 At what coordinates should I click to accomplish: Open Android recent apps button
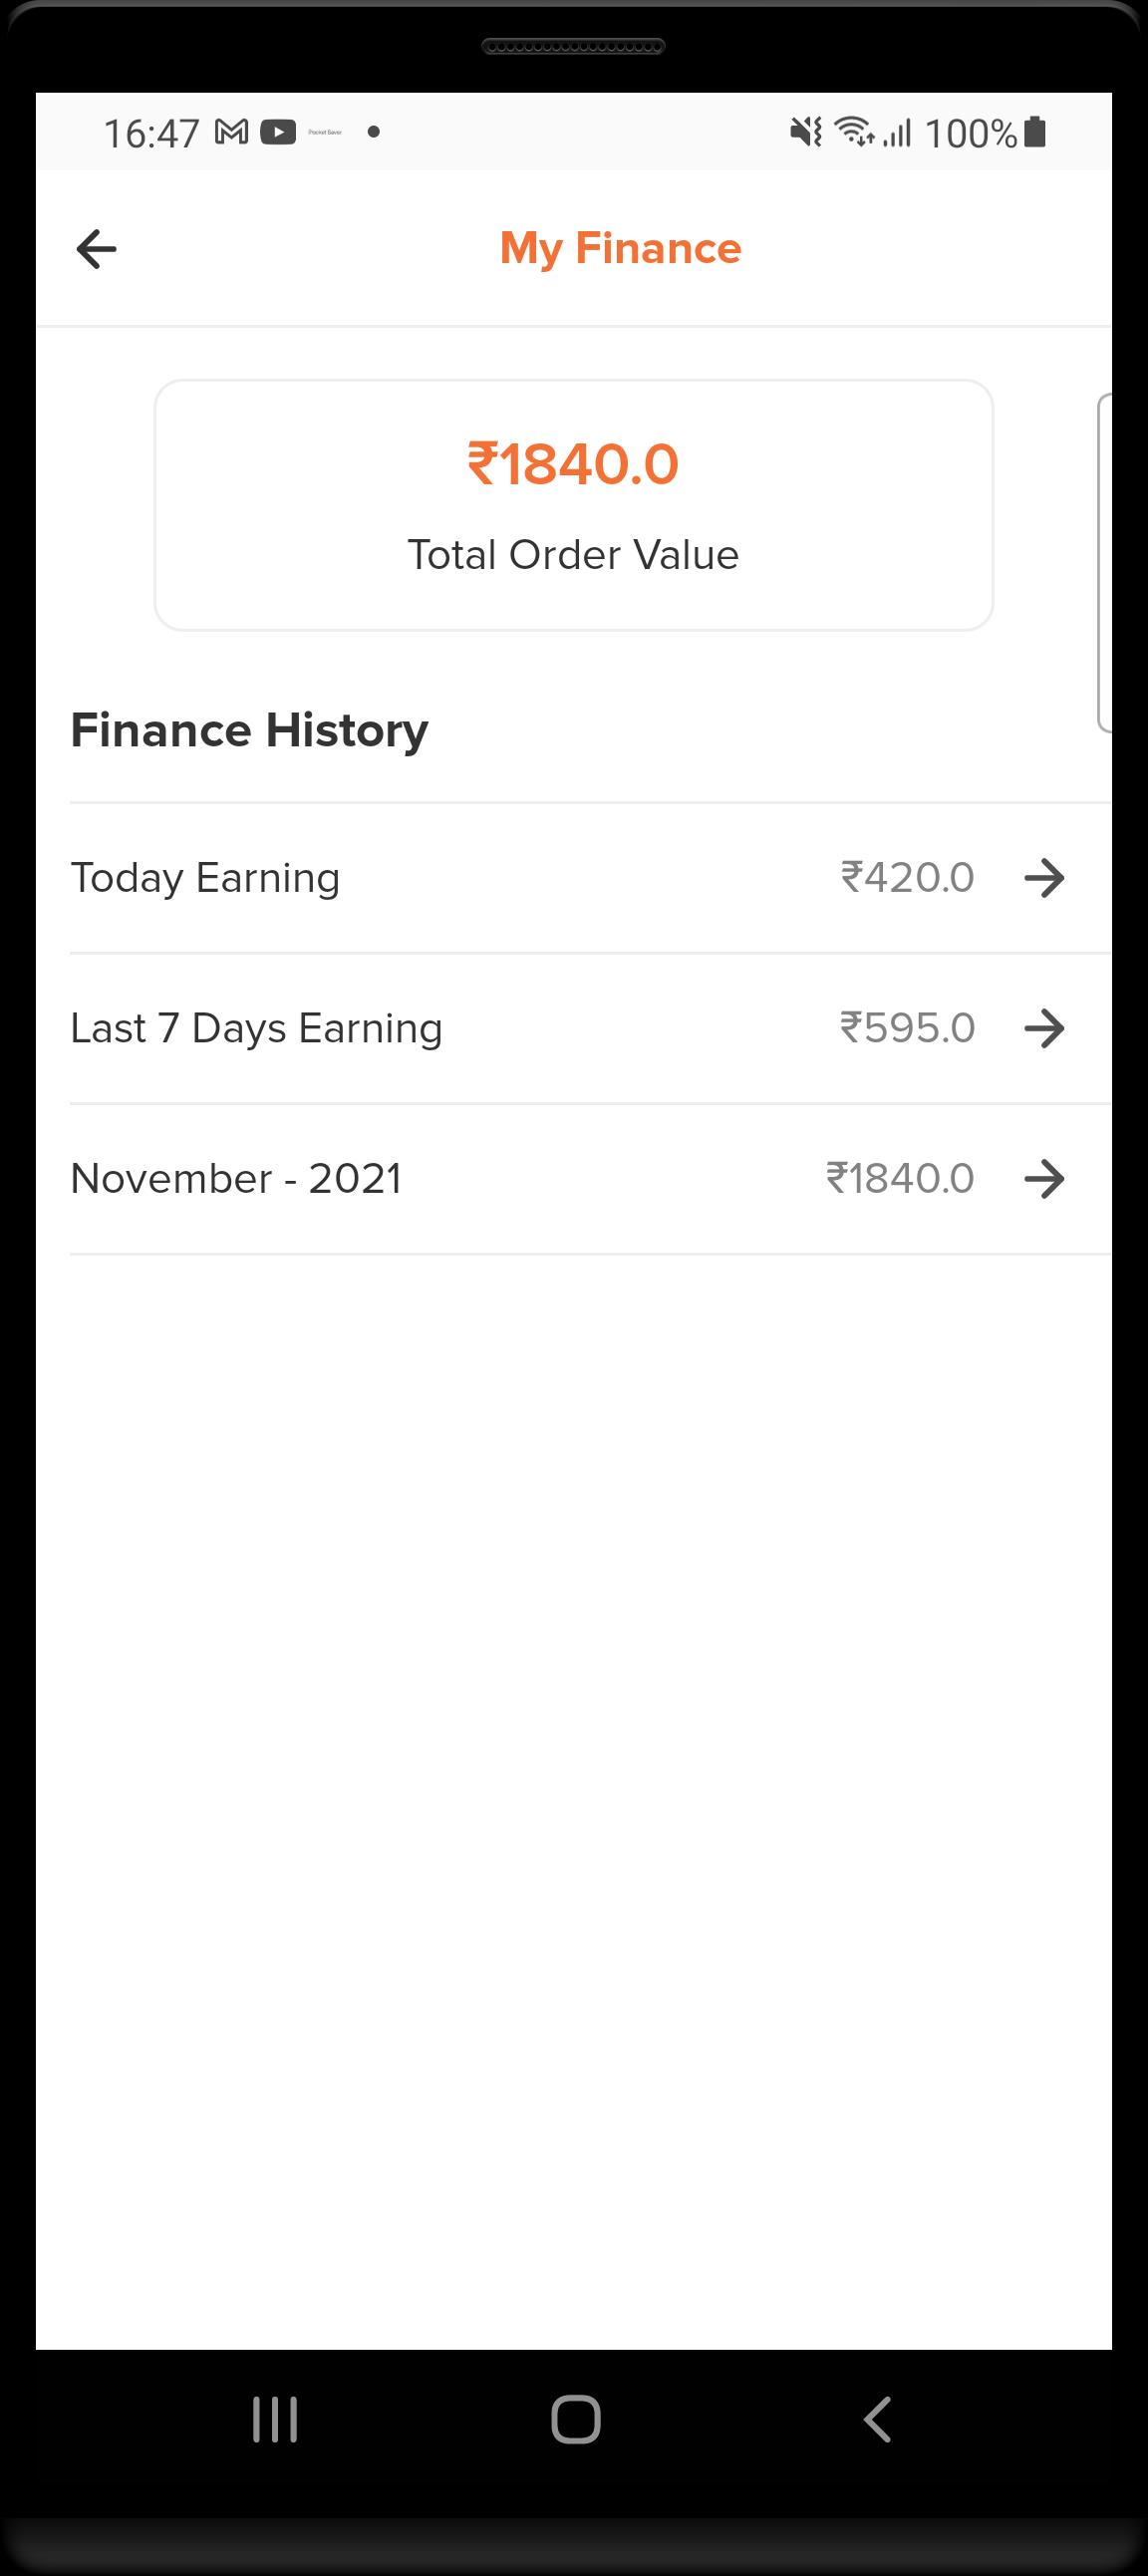(x=275, y=2420)
